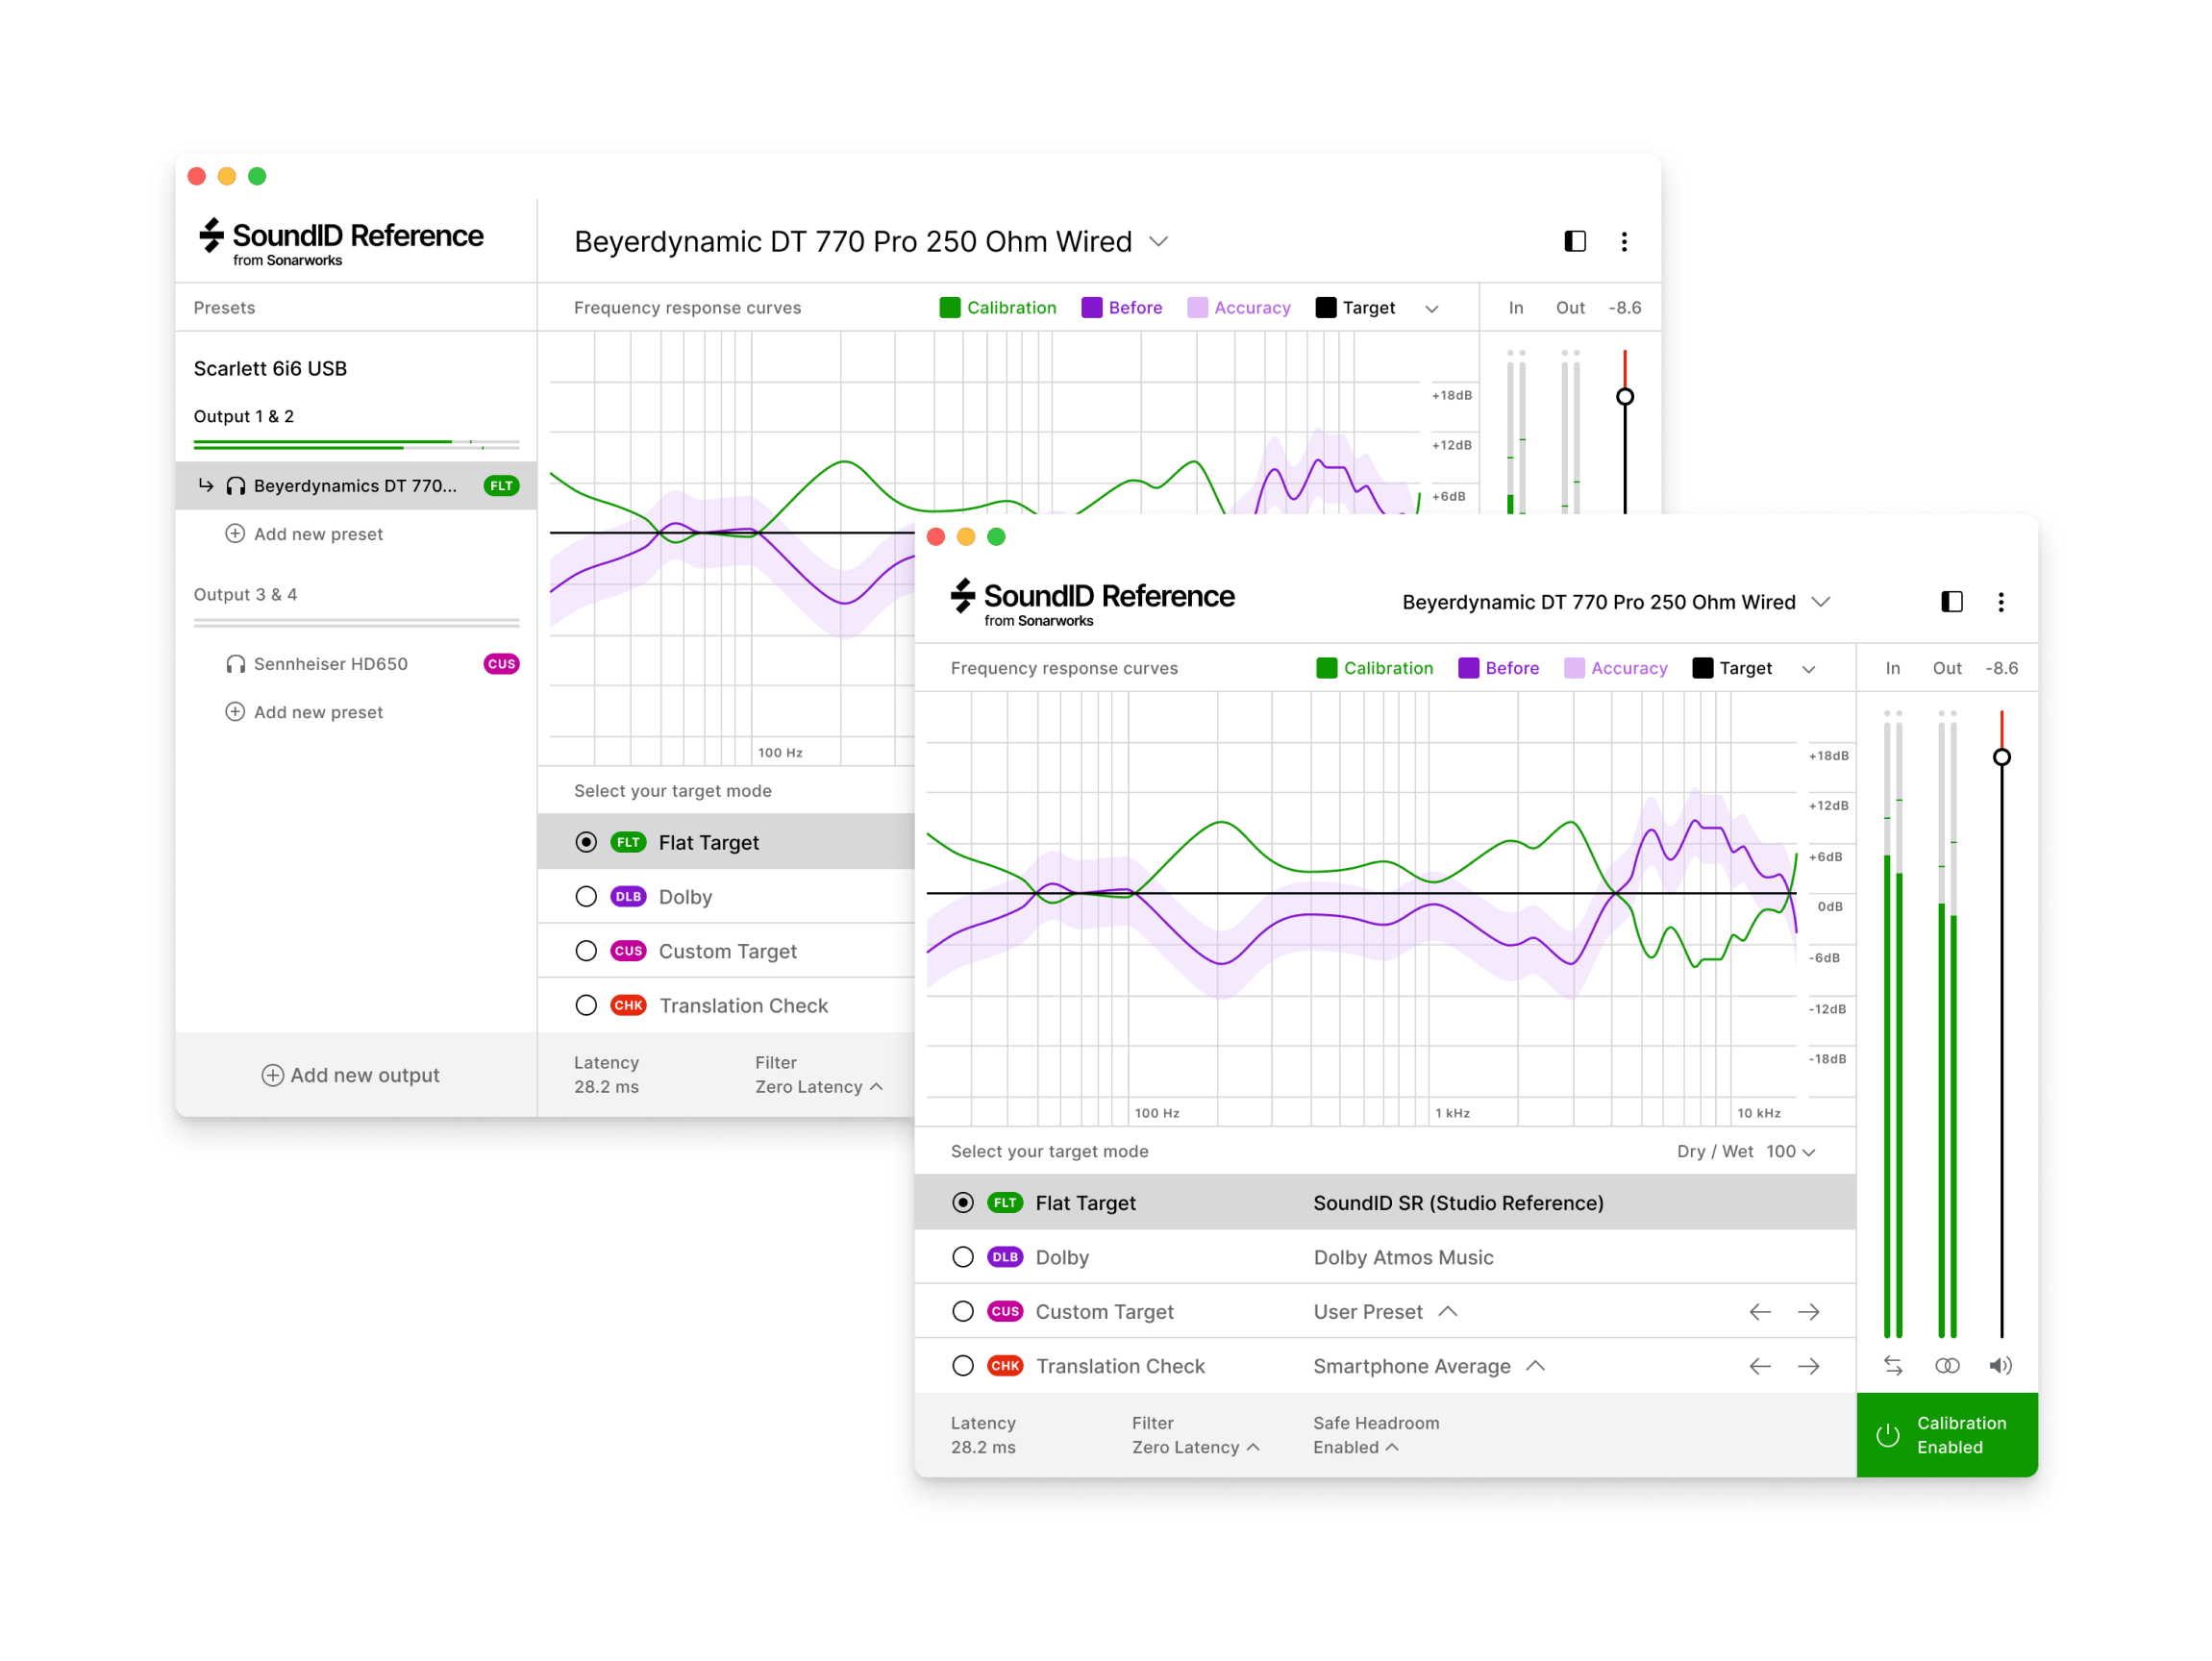Click the speaker volume icon
The image size is (2212, 1661).
pyautogui.click(x=2000, y=1365)
